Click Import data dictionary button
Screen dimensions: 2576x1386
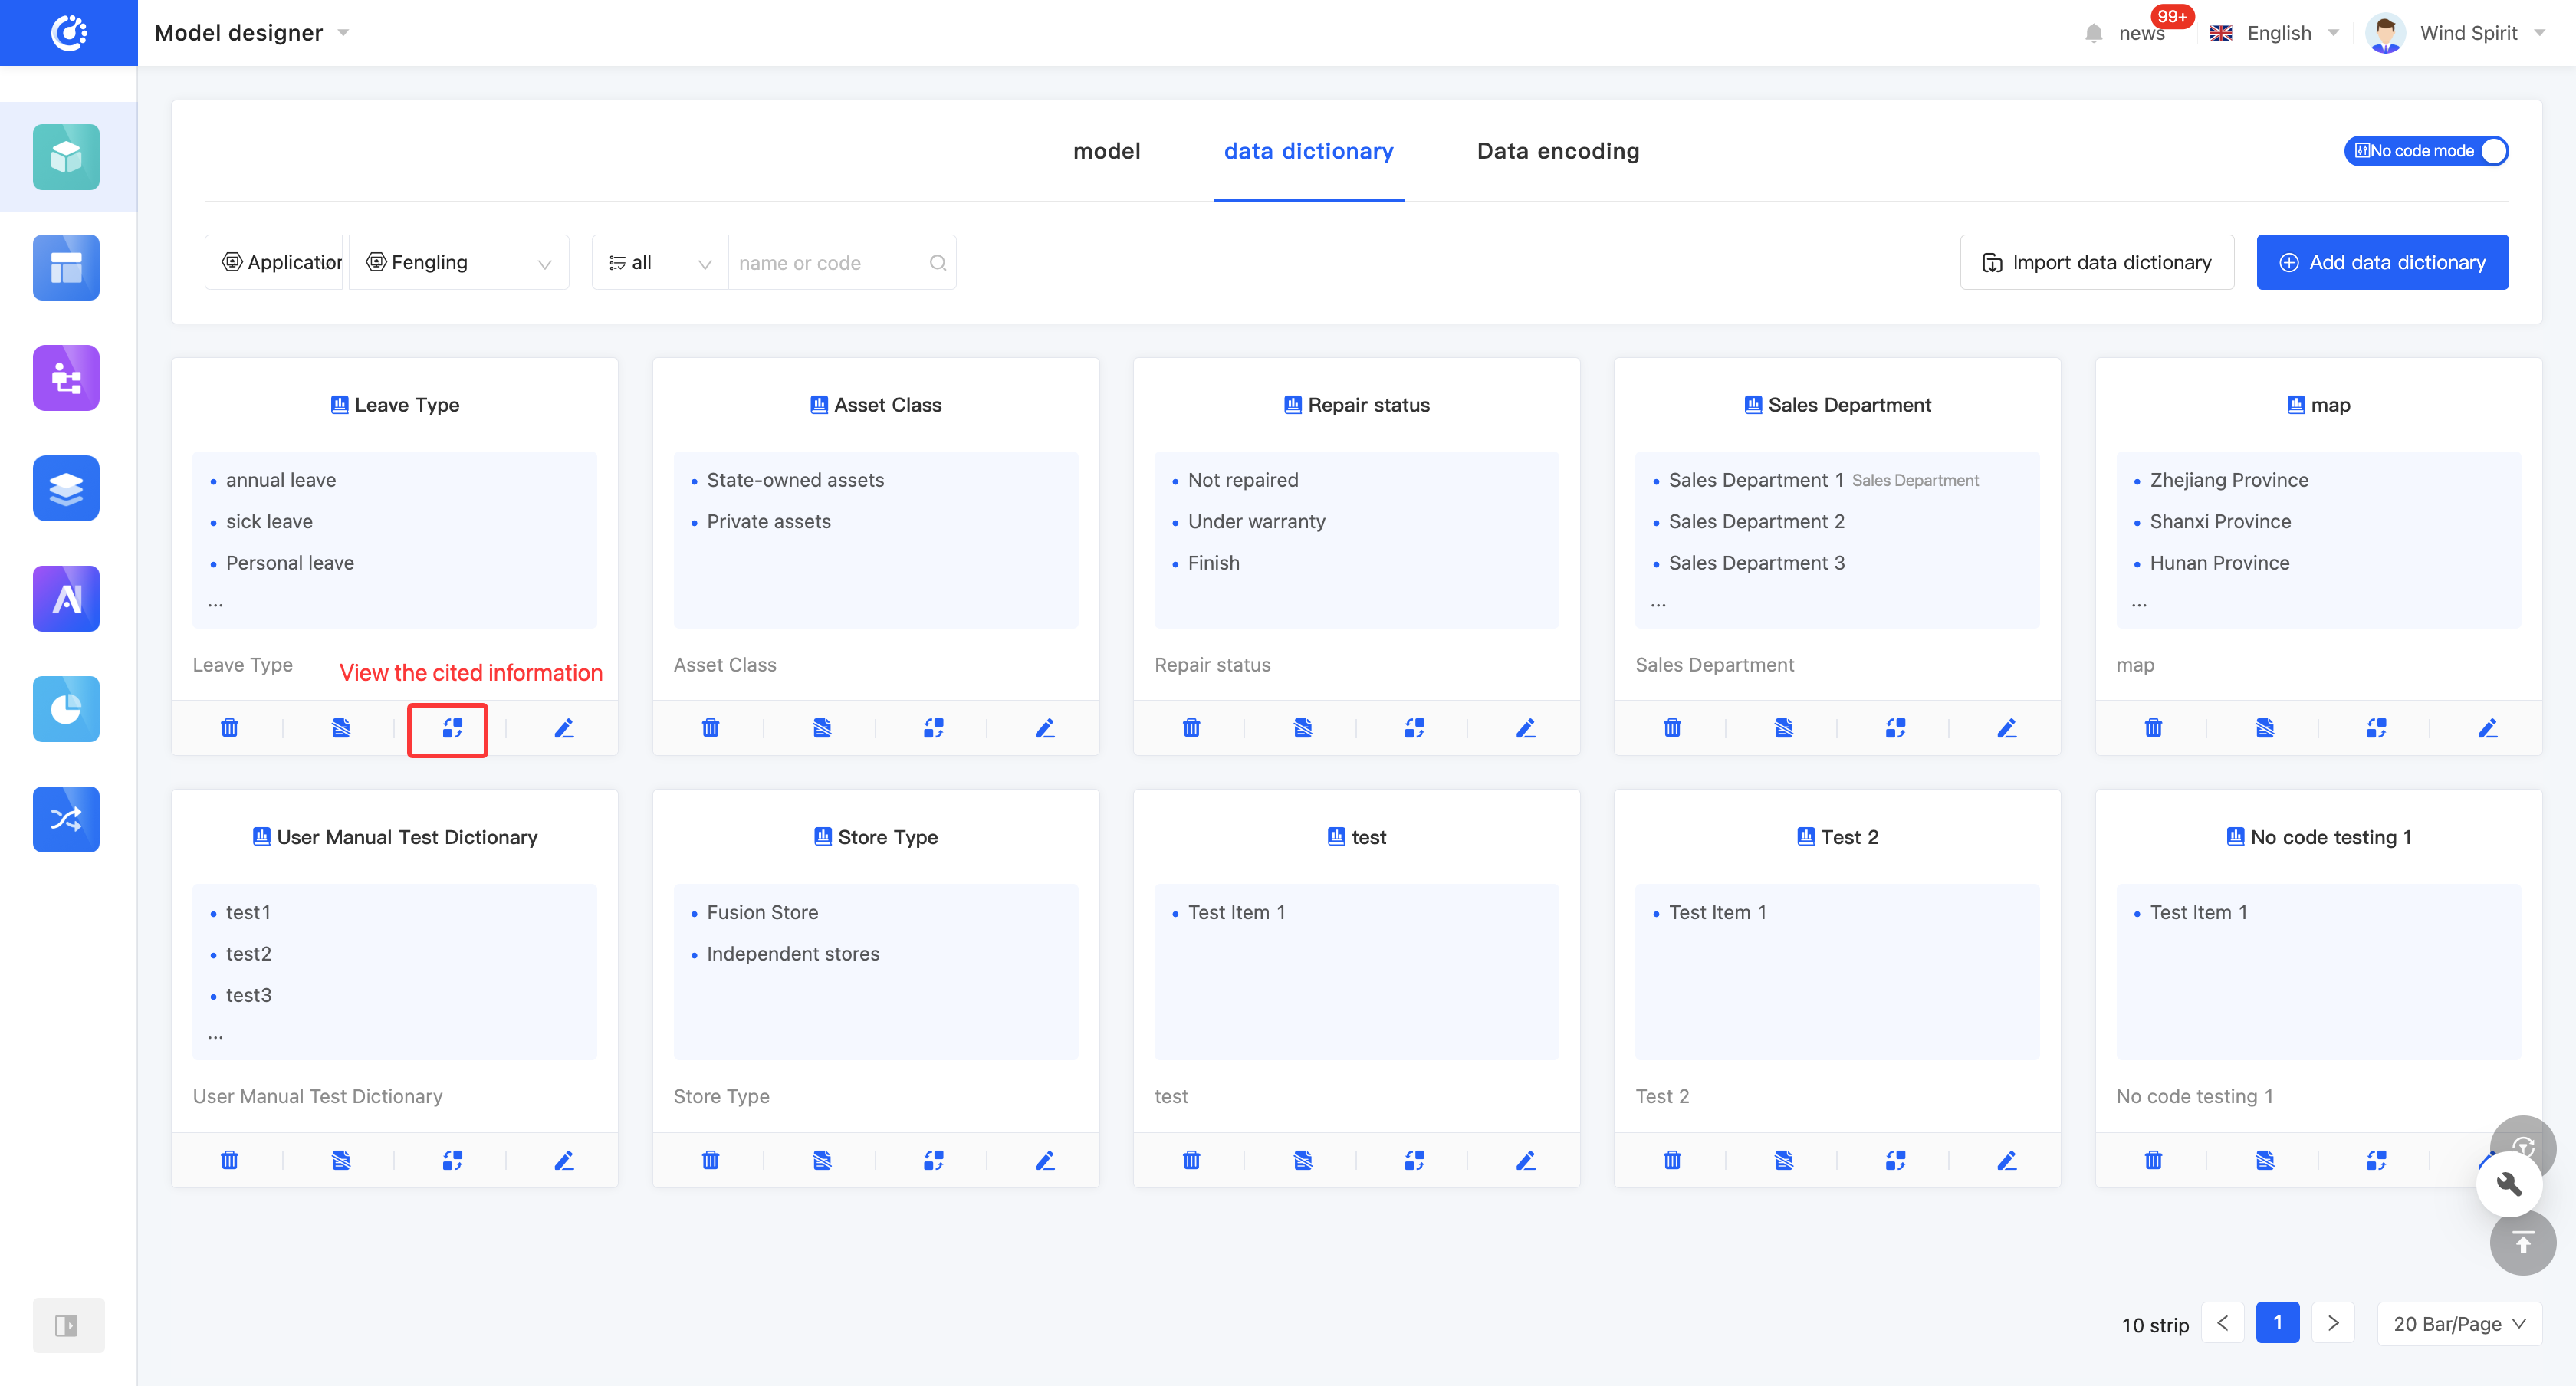pos(2096,263)
